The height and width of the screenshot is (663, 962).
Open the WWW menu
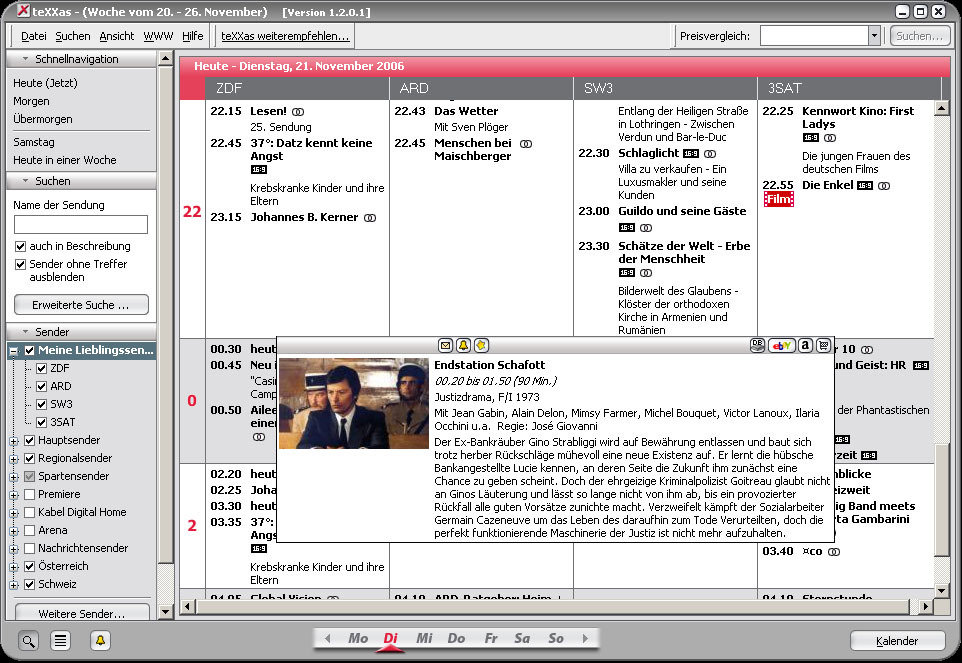[x=158, y=36]
